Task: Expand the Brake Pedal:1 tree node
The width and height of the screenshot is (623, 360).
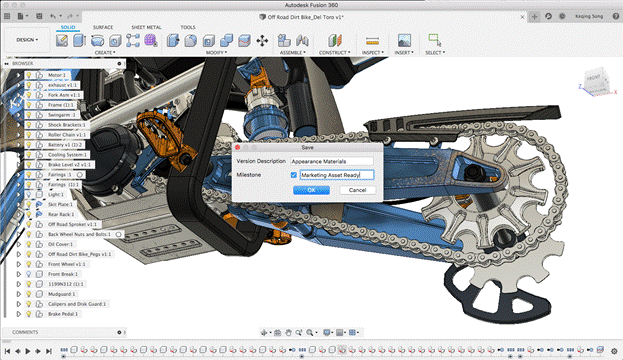Action: click(x=19, y=314)
